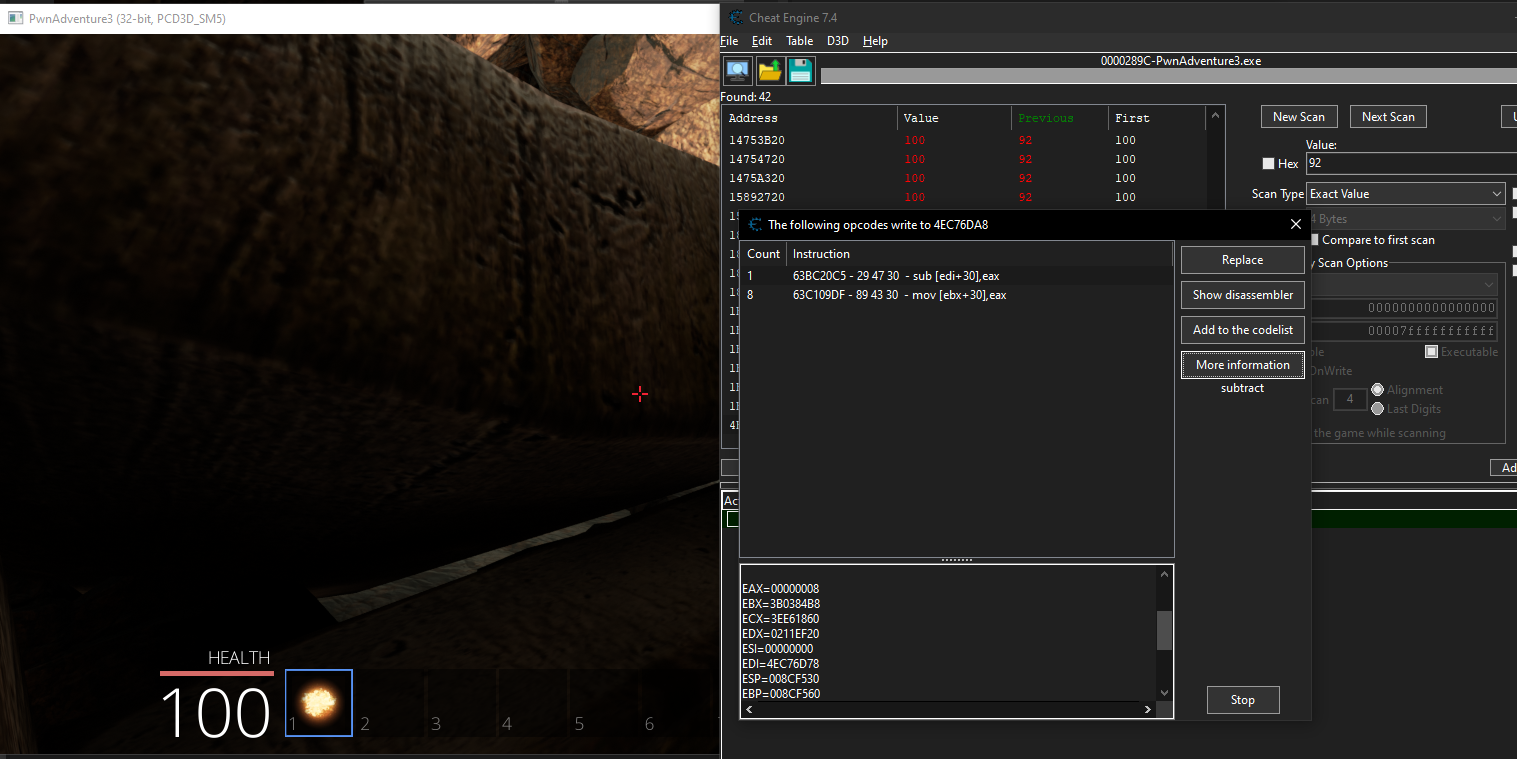
Task: Close the opcodes write dialog
Action: point(1296,224)
